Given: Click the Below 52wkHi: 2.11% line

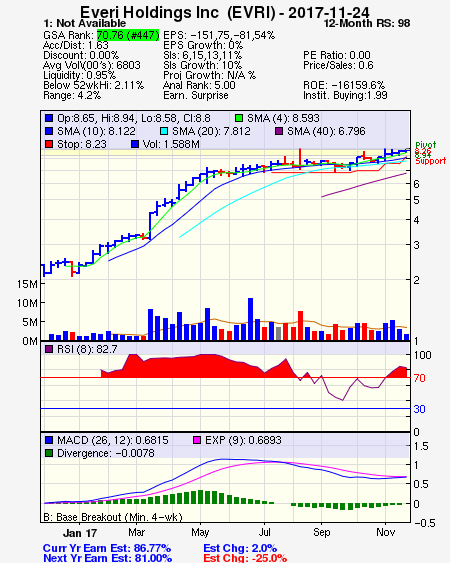Looking at the screenshot, I should tap(93, 85).
